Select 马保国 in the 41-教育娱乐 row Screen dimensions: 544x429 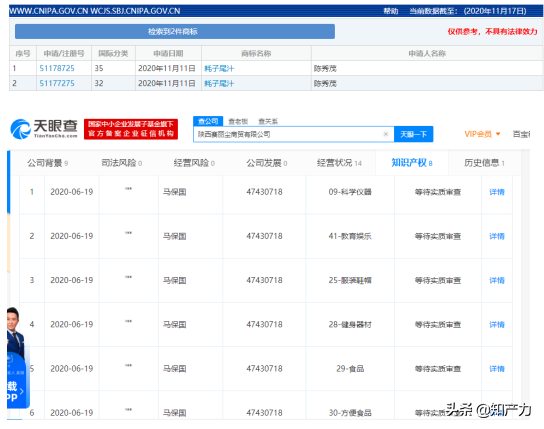175,236
